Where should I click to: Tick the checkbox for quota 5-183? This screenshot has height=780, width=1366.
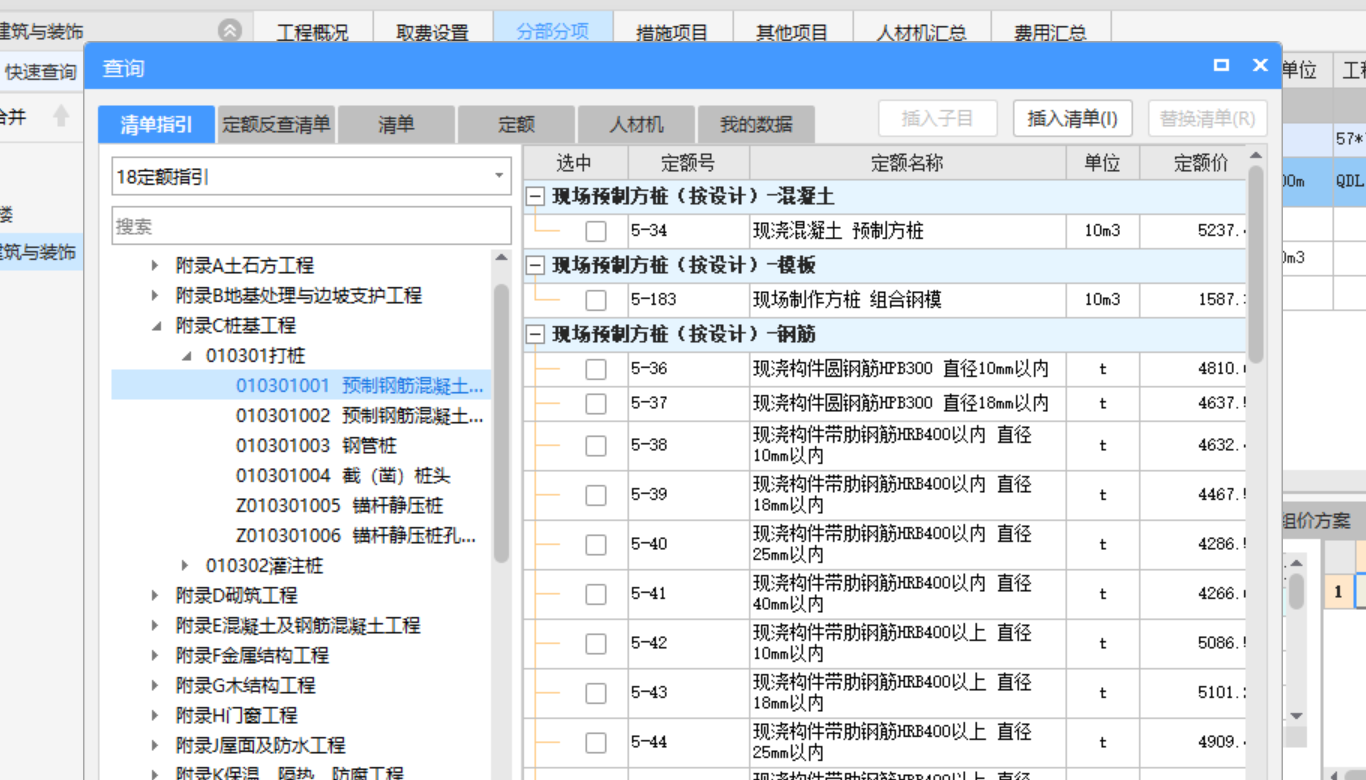pyautogui.click(x=596, y=300)
